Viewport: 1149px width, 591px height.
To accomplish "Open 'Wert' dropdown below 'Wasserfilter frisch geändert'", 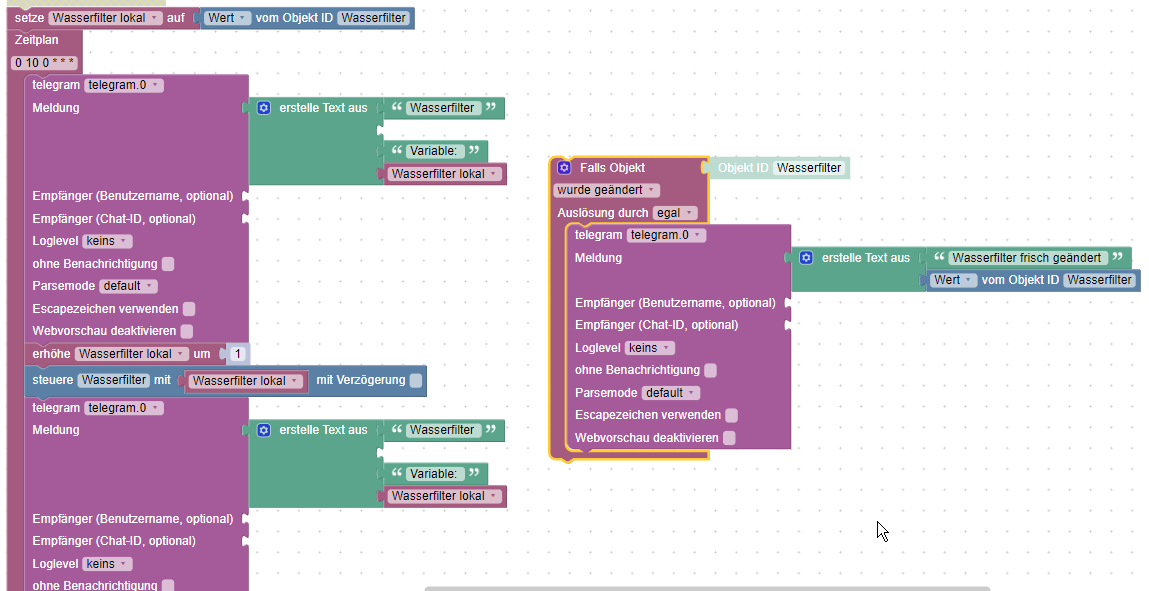I will tap(953, 280).
